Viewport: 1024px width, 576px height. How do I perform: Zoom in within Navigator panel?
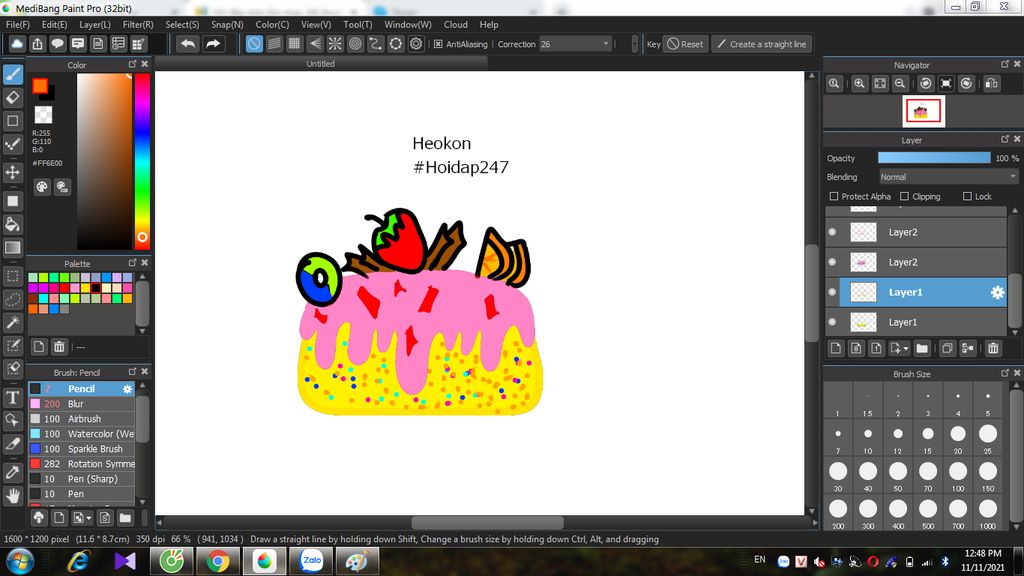click(859, 84)
